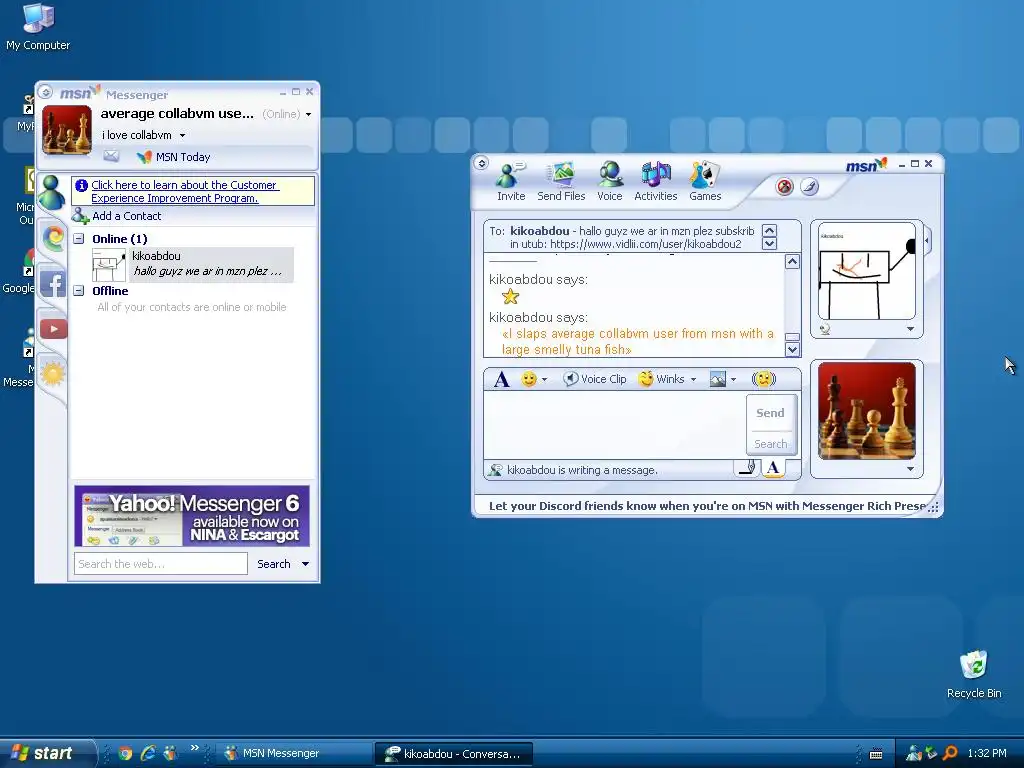
Task: Click webcam icon under kikoabdou's picture
Action: pos(825,329)
